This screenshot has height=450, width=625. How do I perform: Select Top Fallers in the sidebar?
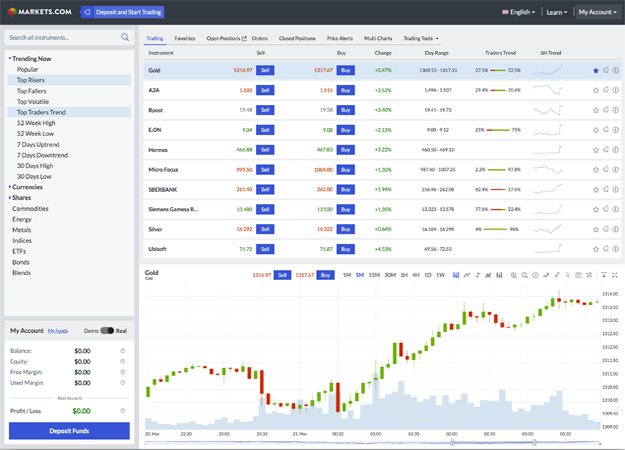[31, 91]
